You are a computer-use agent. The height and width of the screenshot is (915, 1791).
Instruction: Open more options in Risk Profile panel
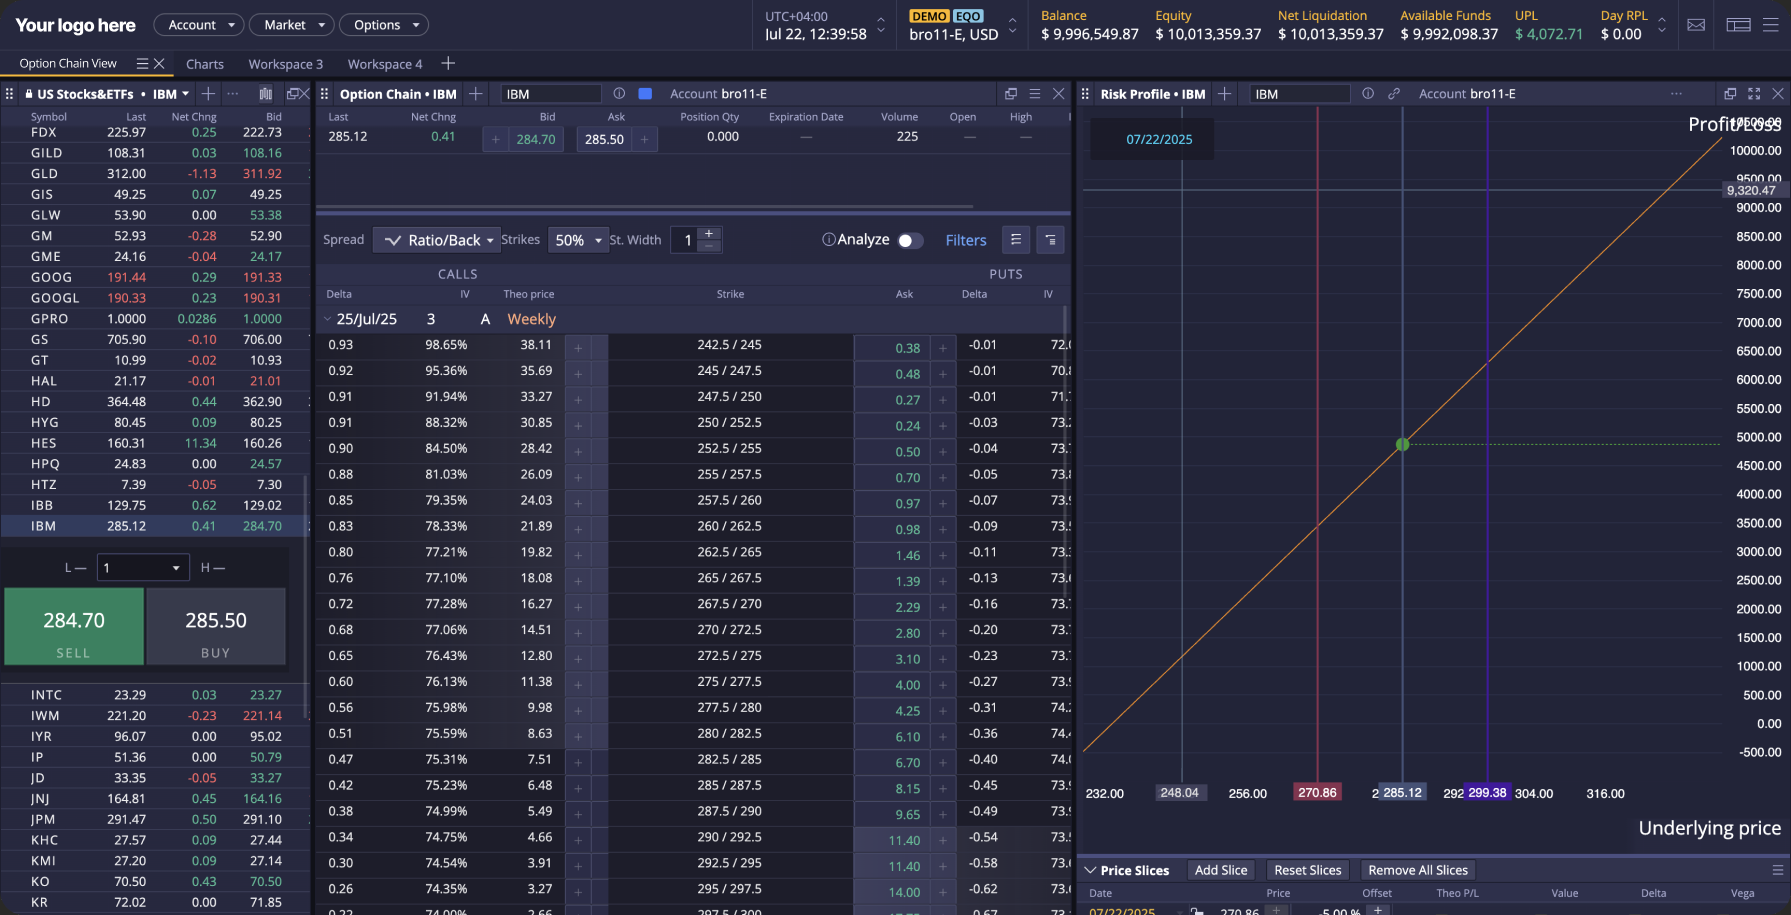[x=1676, y=93]
